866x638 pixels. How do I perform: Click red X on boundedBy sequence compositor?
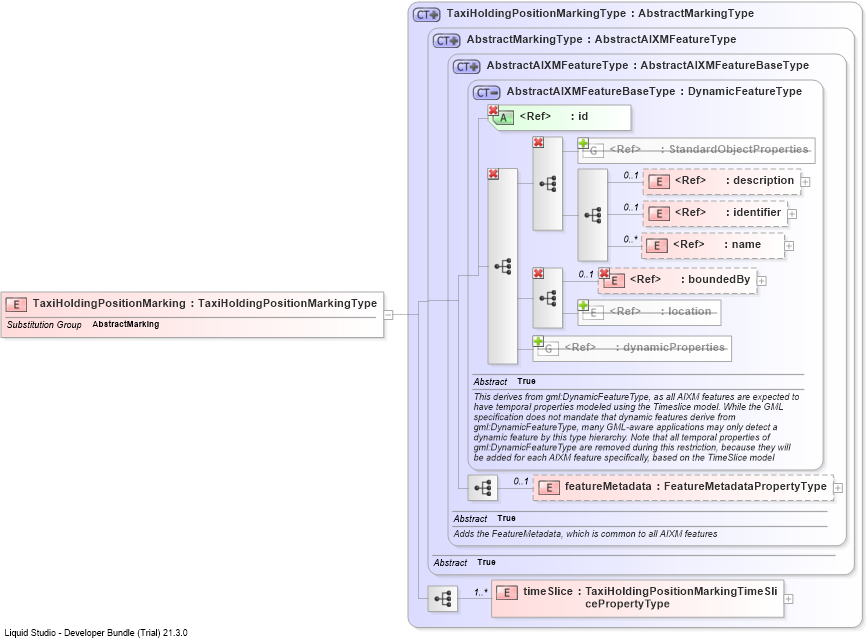538,273
